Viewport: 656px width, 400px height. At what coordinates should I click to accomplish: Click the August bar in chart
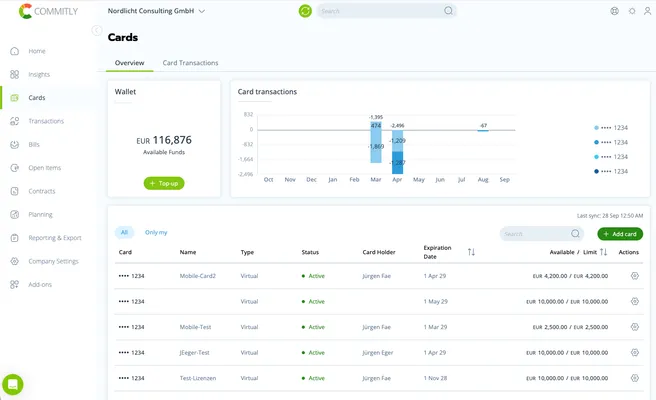pos(483,131)
